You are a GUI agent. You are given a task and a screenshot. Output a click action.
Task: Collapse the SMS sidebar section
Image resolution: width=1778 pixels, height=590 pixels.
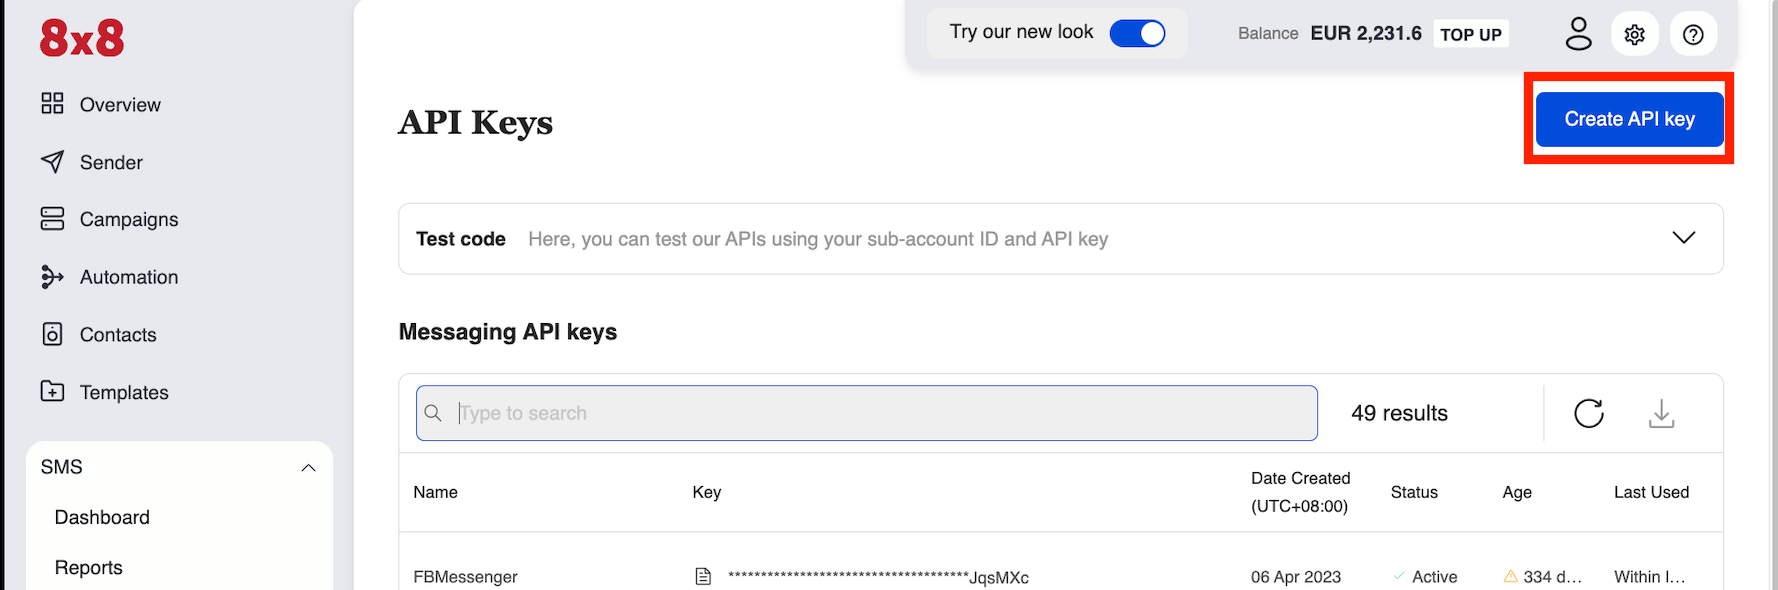click(x=308, y=468)
